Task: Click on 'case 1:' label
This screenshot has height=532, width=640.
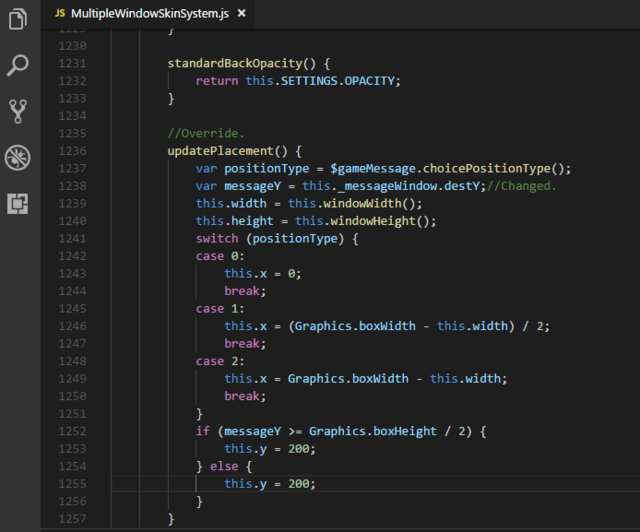Action: click(x=220, y=309)
